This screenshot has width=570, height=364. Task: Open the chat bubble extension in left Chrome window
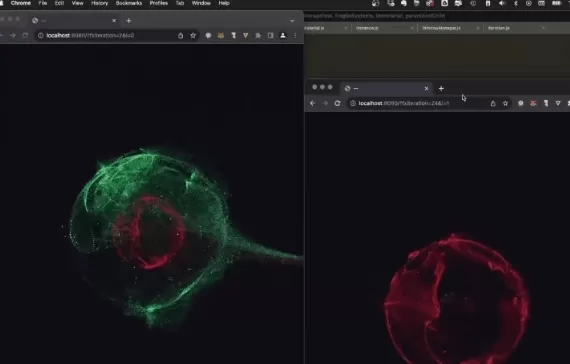coord(208,35)
